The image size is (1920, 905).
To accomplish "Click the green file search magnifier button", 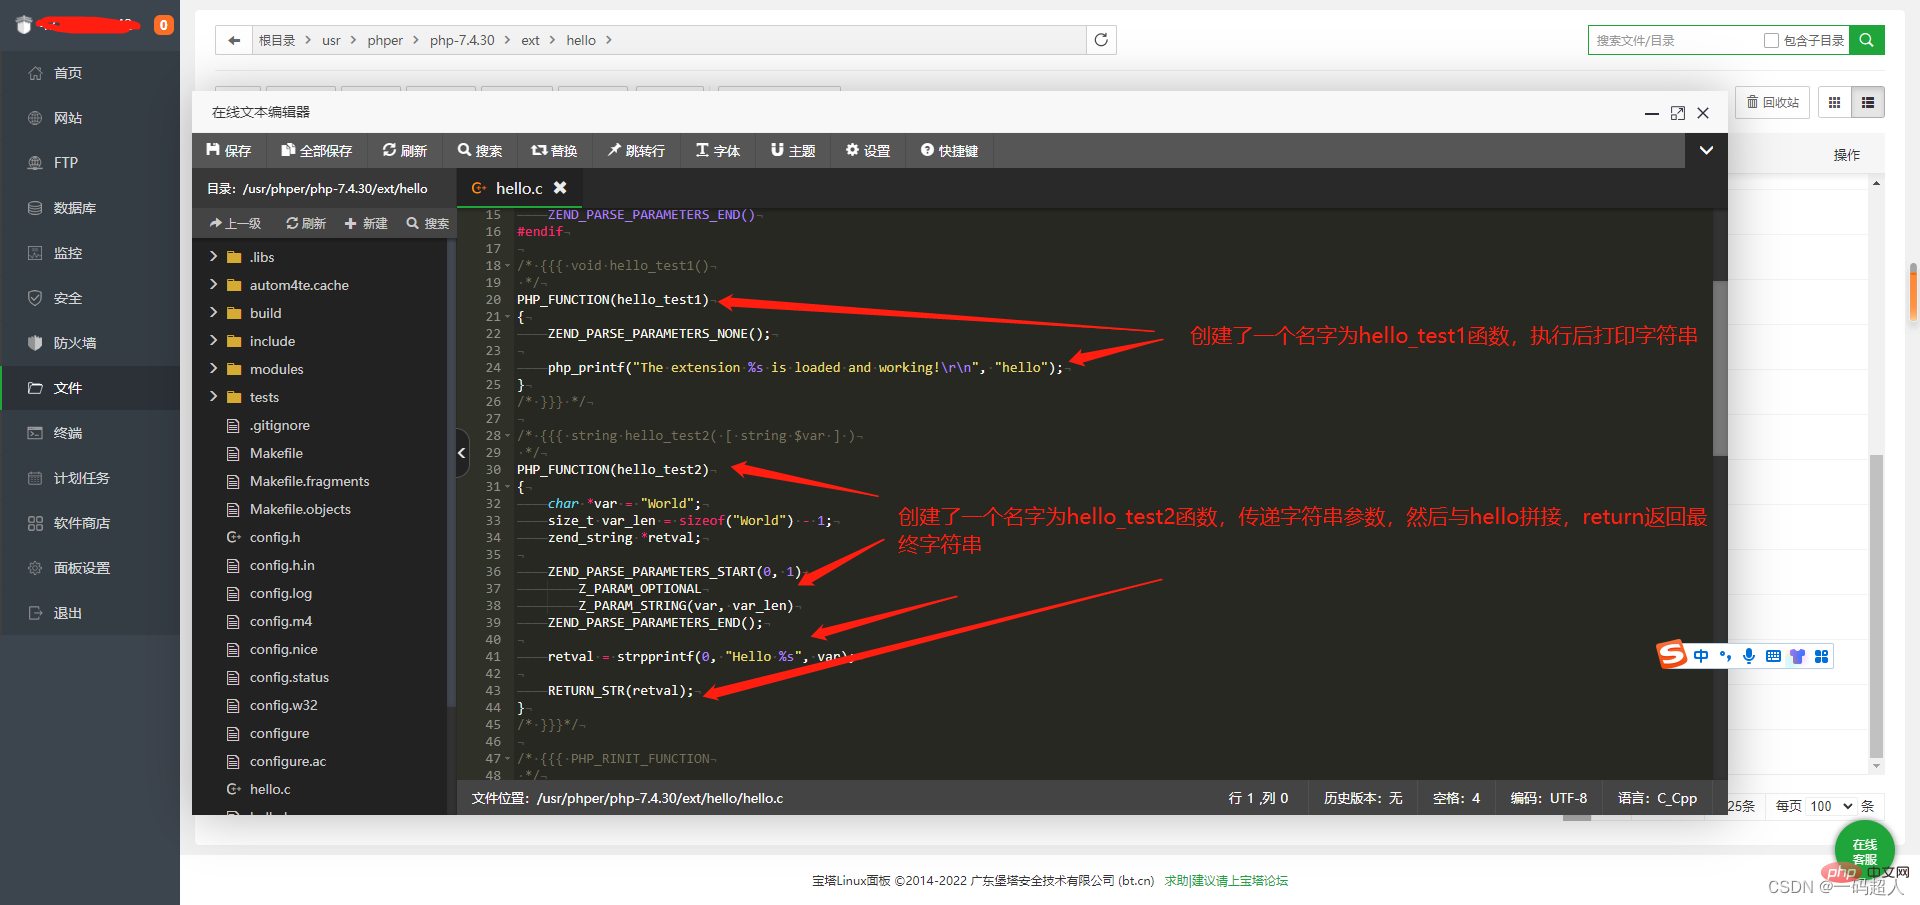I will (x=1866, y=40).
